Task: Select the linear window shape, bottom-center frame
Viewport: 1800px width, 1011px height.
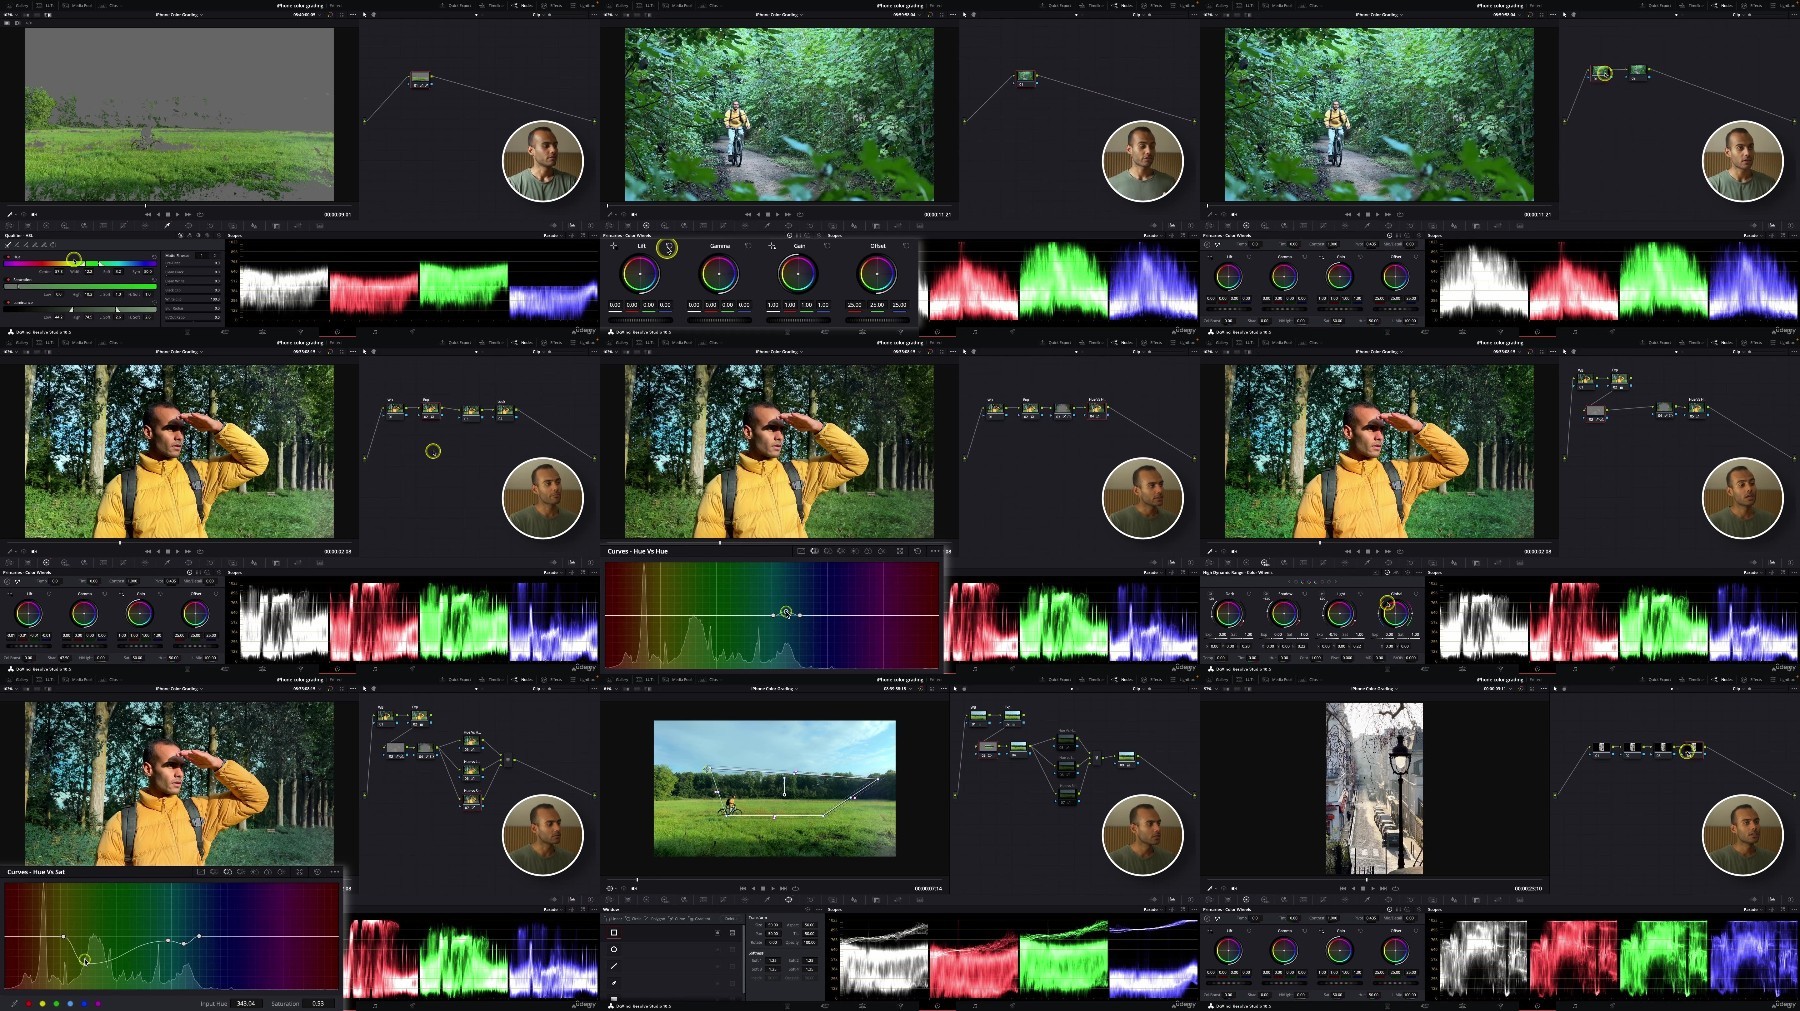Action: pyautogui.click(x=614, y=933)
